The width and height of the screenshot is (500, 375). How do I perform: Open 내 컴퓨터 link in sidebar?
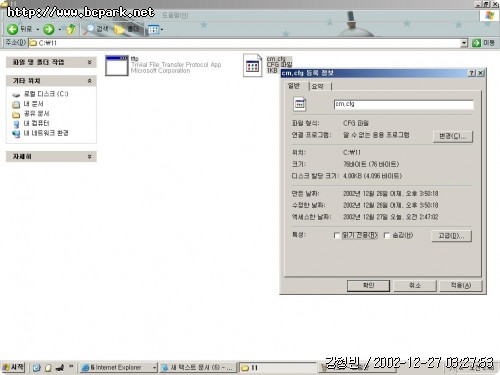[36, 123]
